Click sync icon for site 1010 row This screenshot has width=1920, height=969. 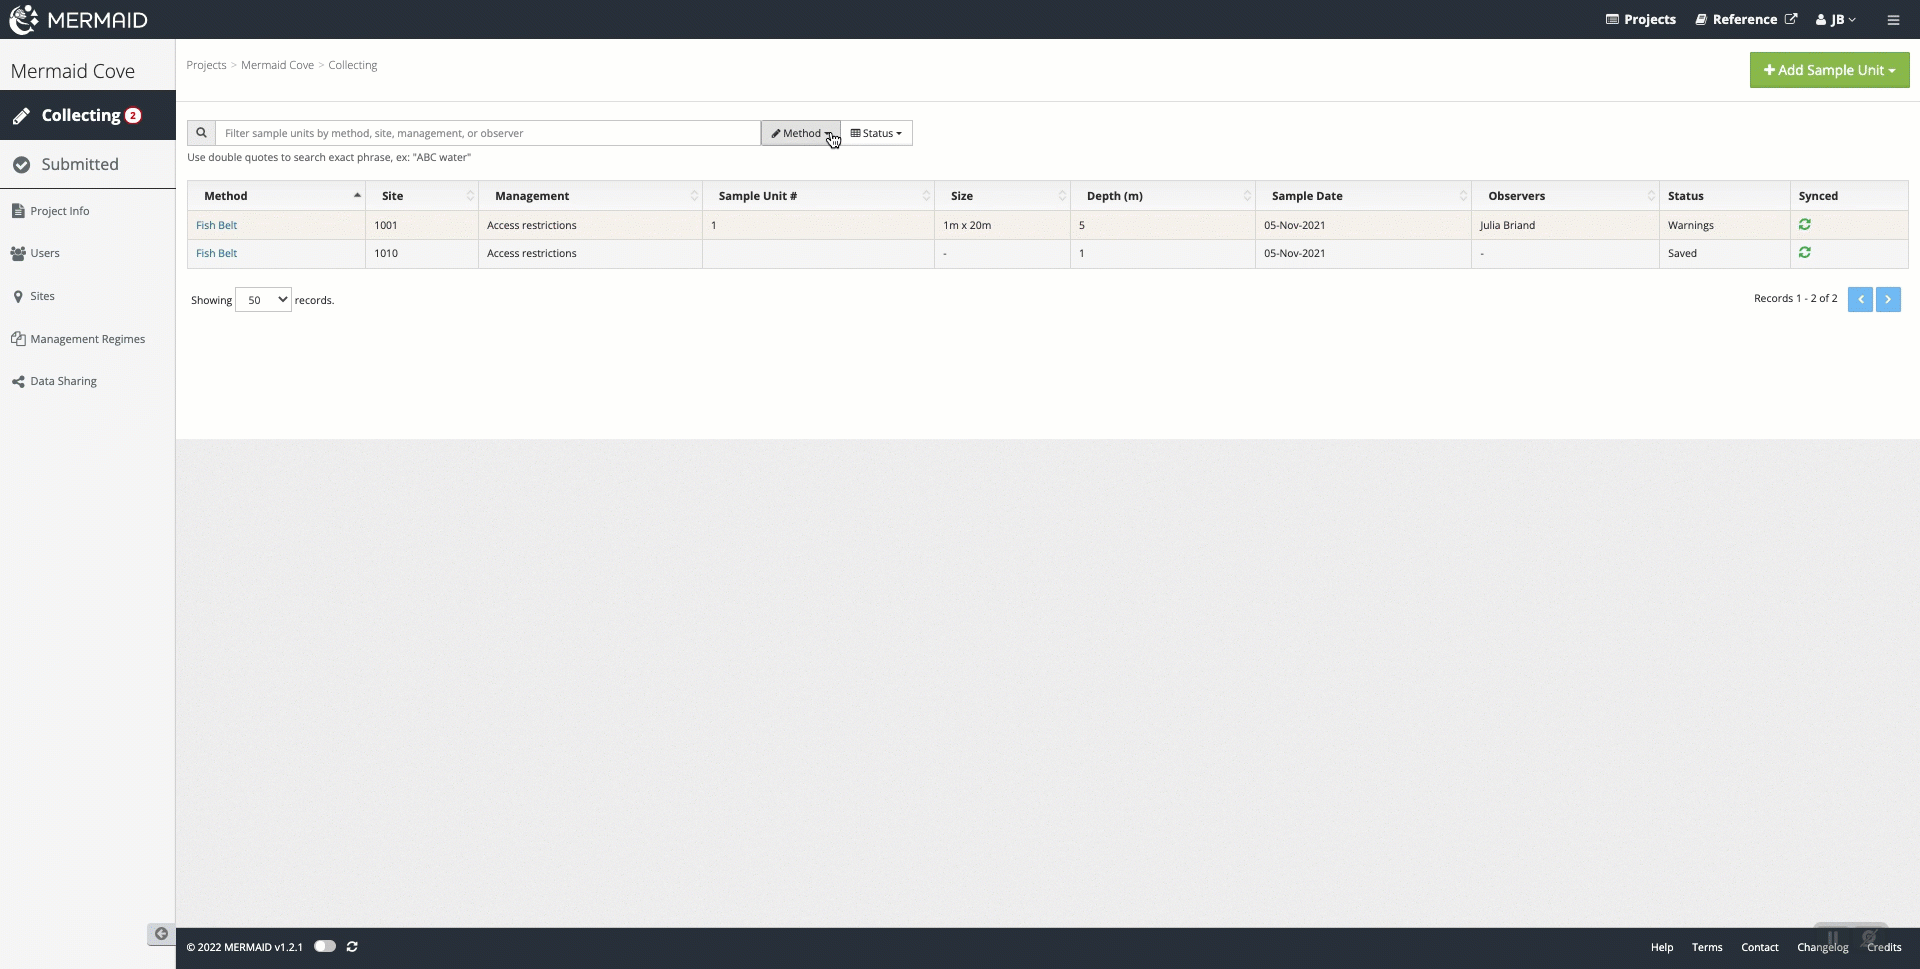click(1805, 253)
